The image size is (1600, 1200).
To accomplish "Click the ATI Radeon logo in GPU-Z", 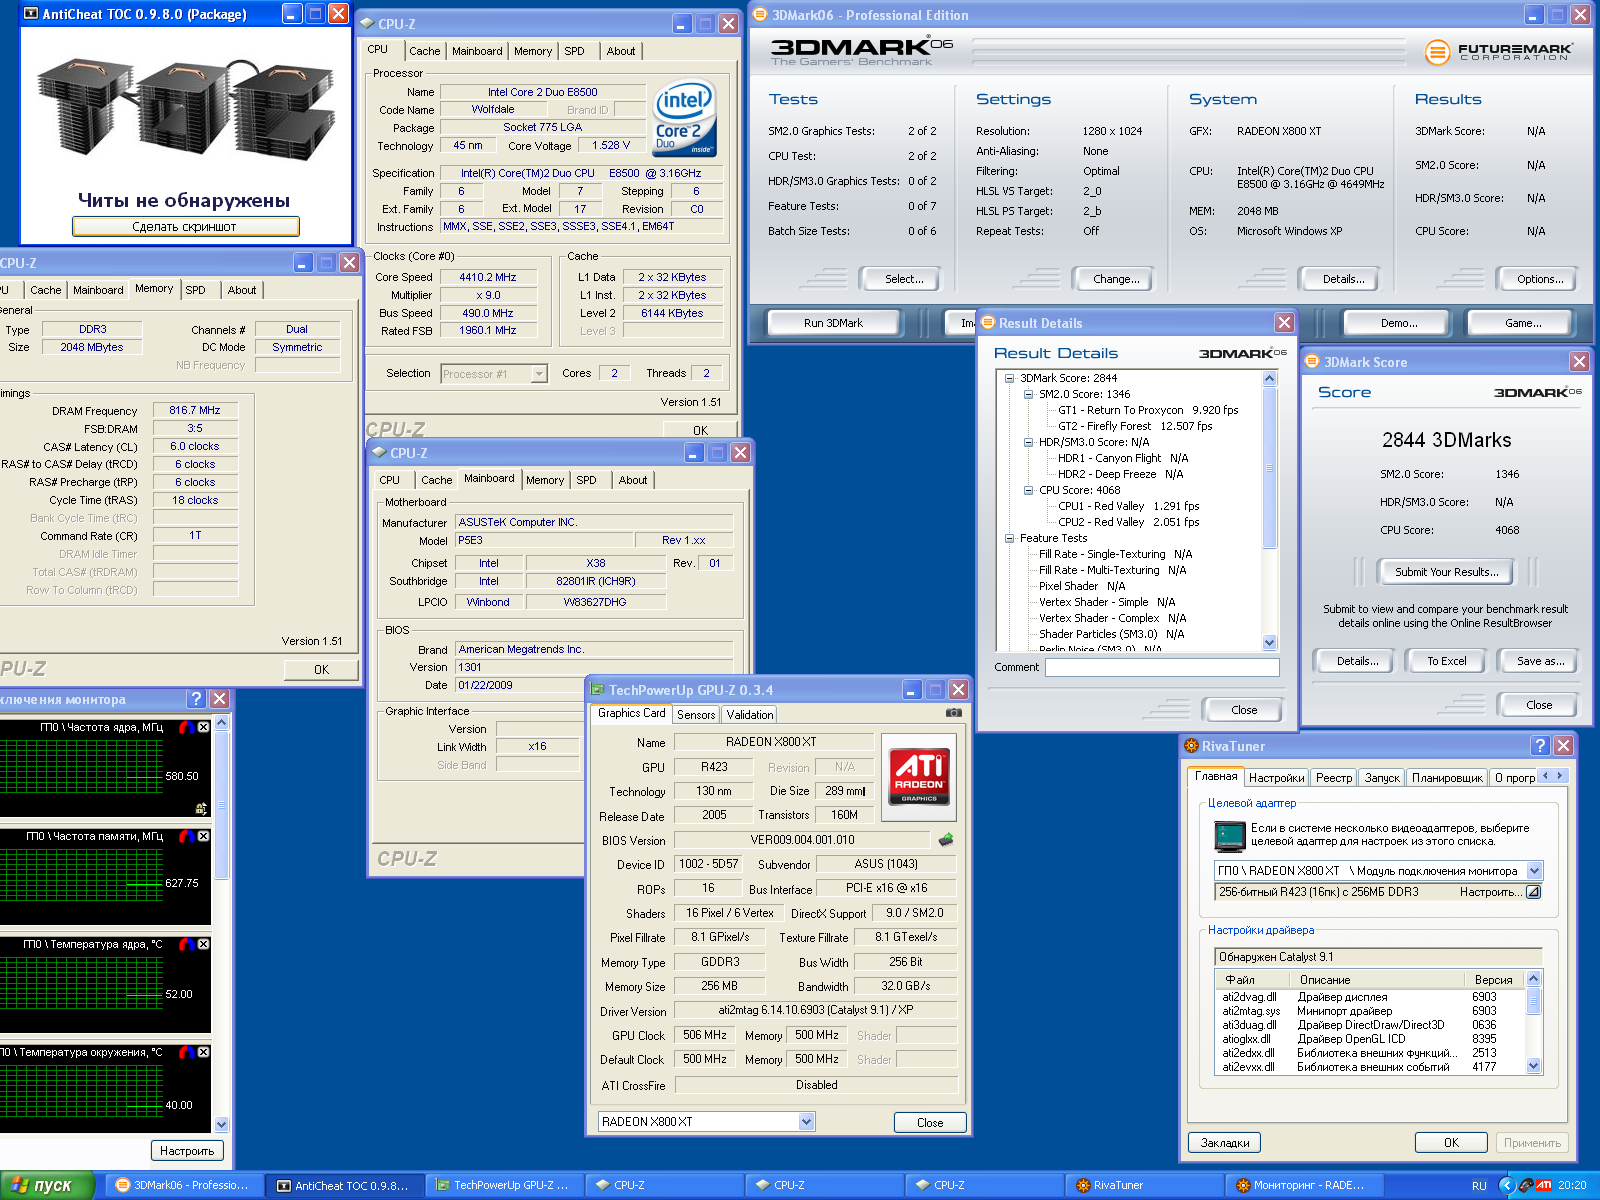I will pyautogui.click(x=919, y=777).
